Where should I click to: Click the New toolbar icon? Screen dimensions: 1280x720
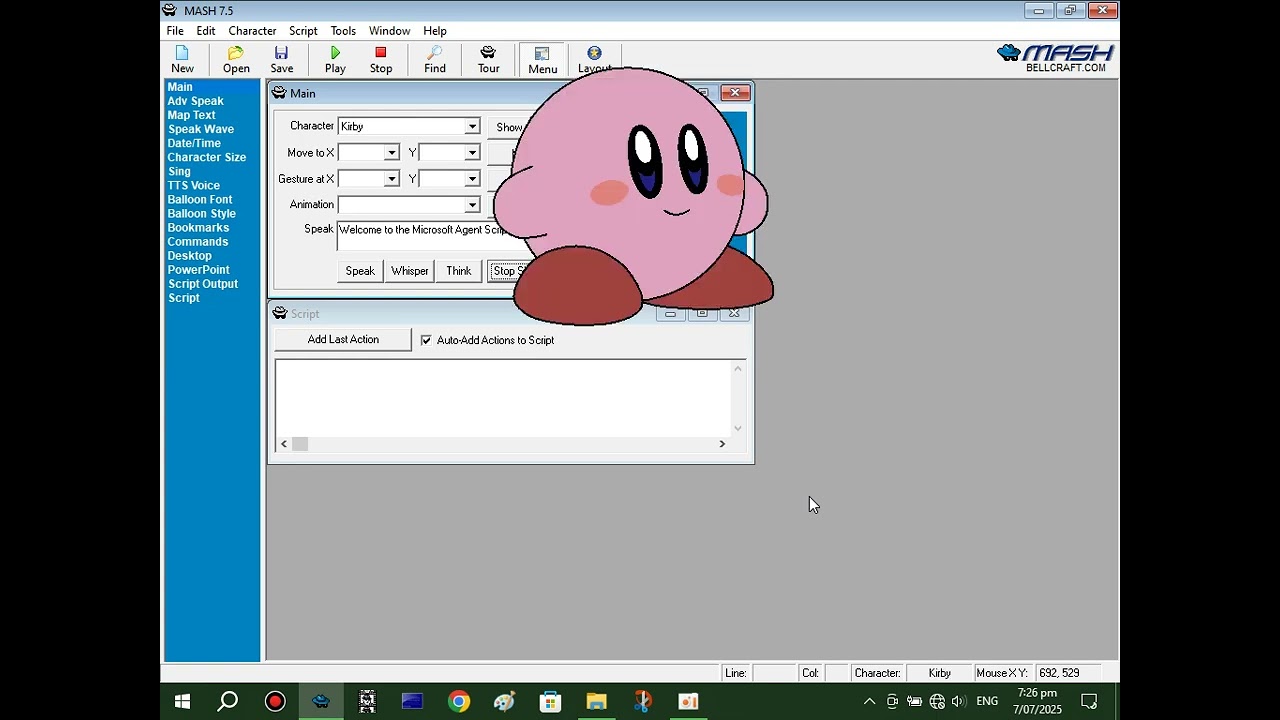click(x=182, y=60)
